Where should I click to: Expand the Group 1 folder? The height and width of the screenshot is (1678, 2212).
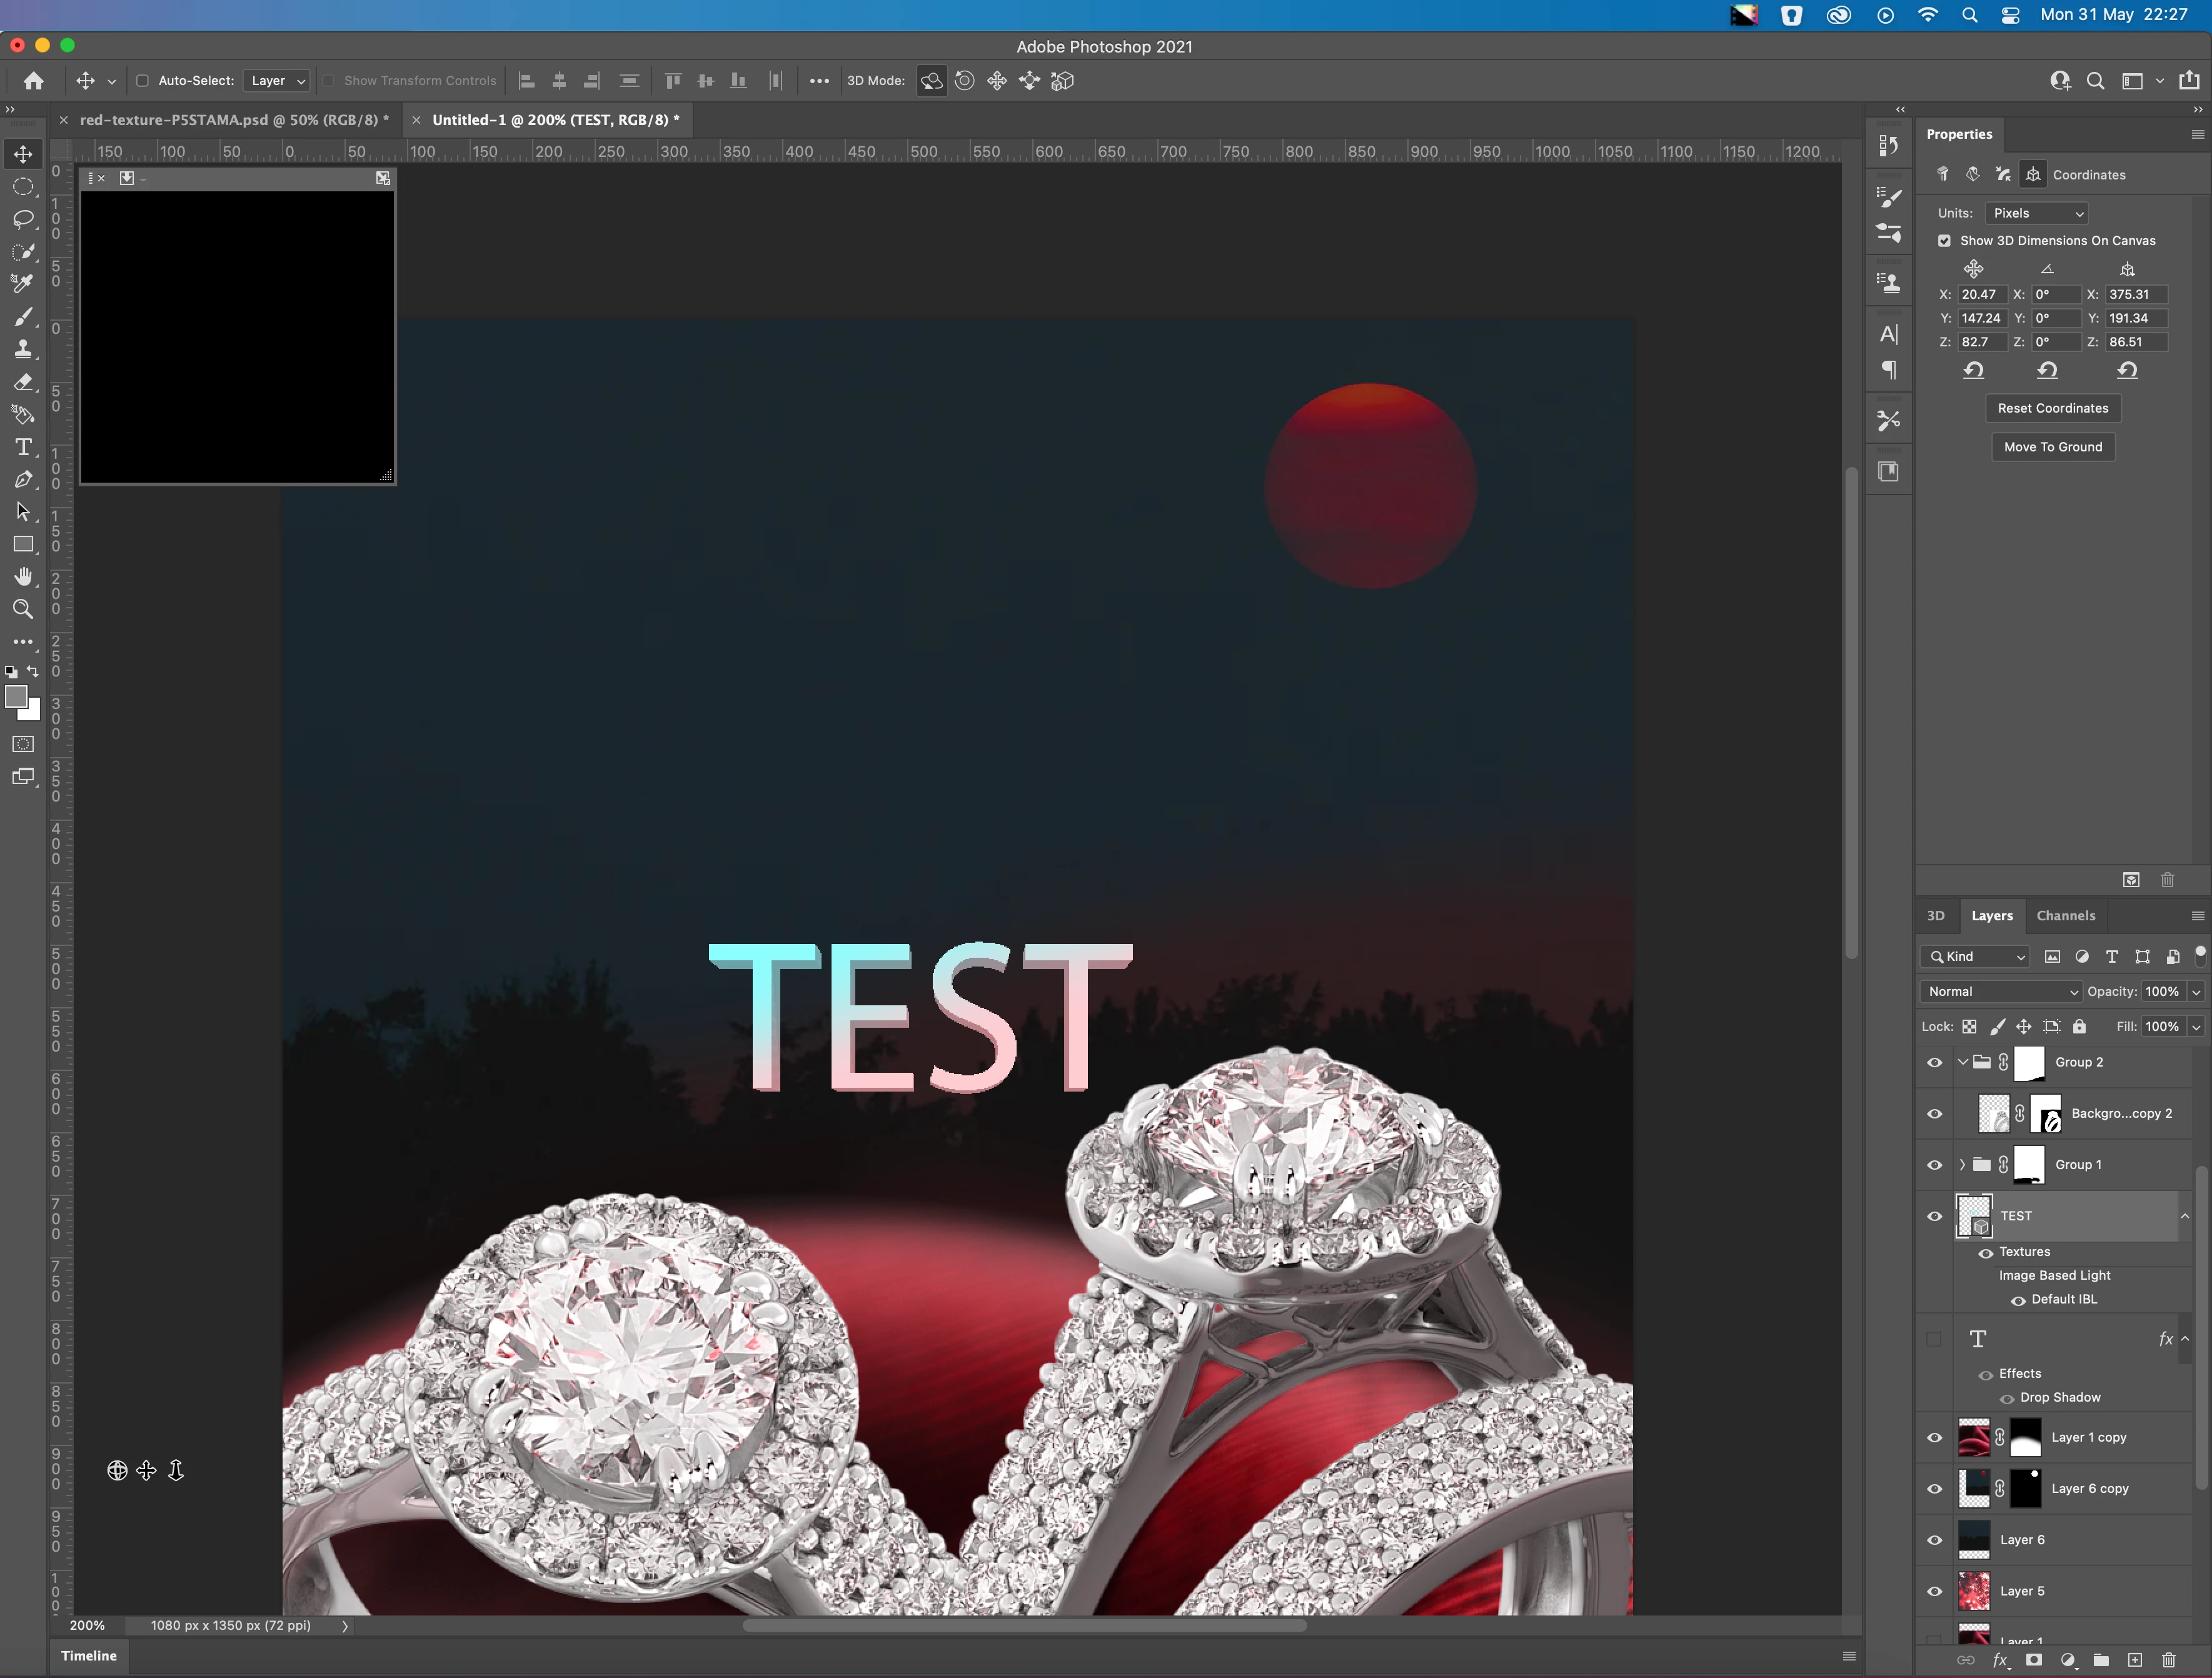click(x=1962, y=1165)
